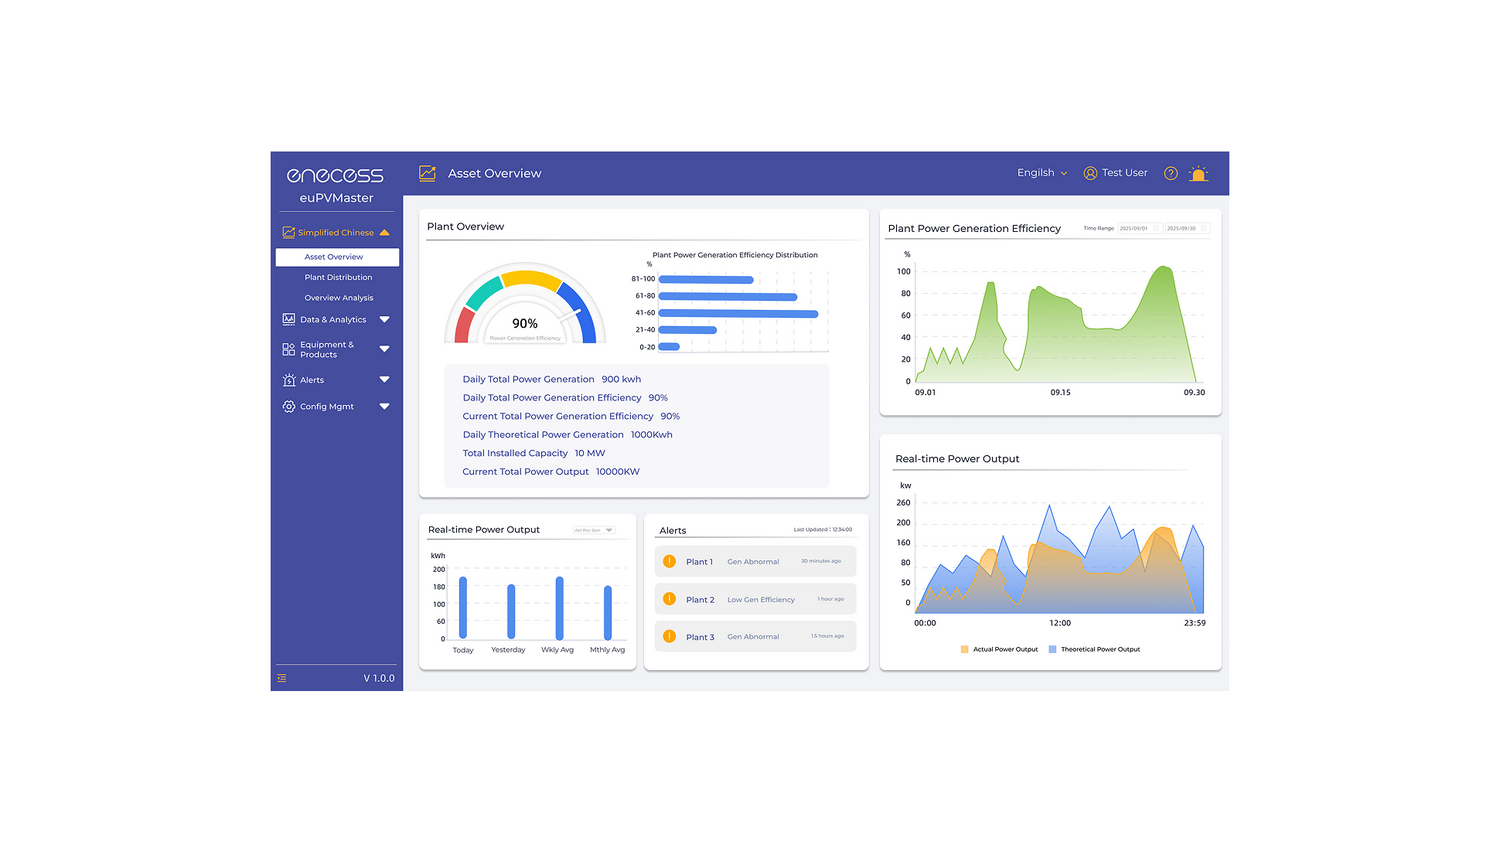
Task: Click the Plant 1 alert warning icon
Action: (670, 562)
